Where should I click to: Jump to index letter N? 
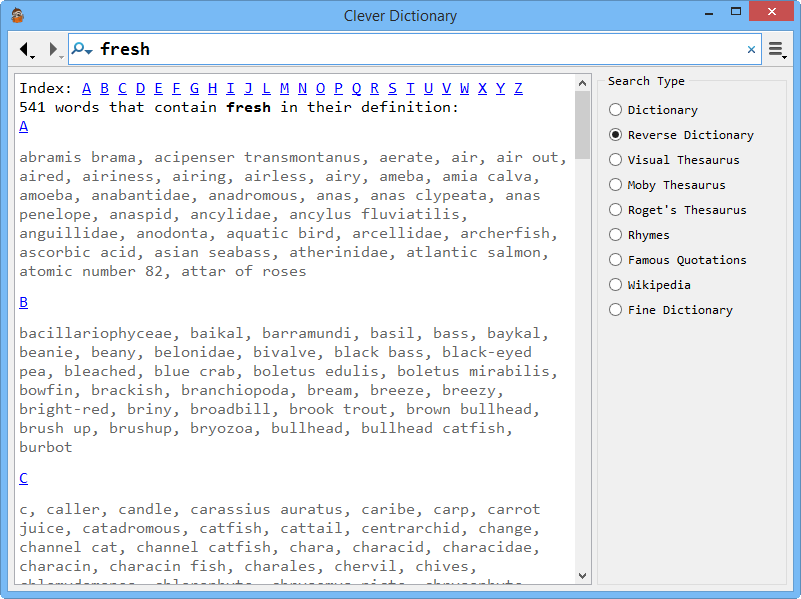(x=302, y=88)
